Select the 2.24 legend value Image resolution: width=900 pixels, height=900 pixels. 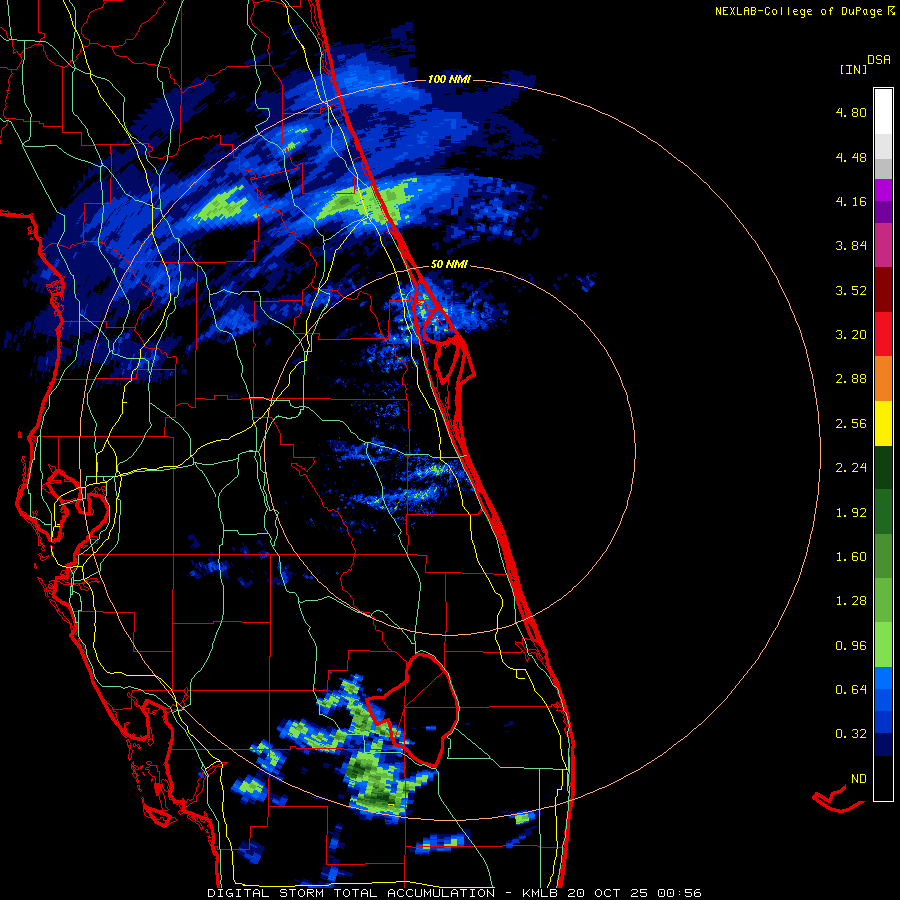point(851,468)
